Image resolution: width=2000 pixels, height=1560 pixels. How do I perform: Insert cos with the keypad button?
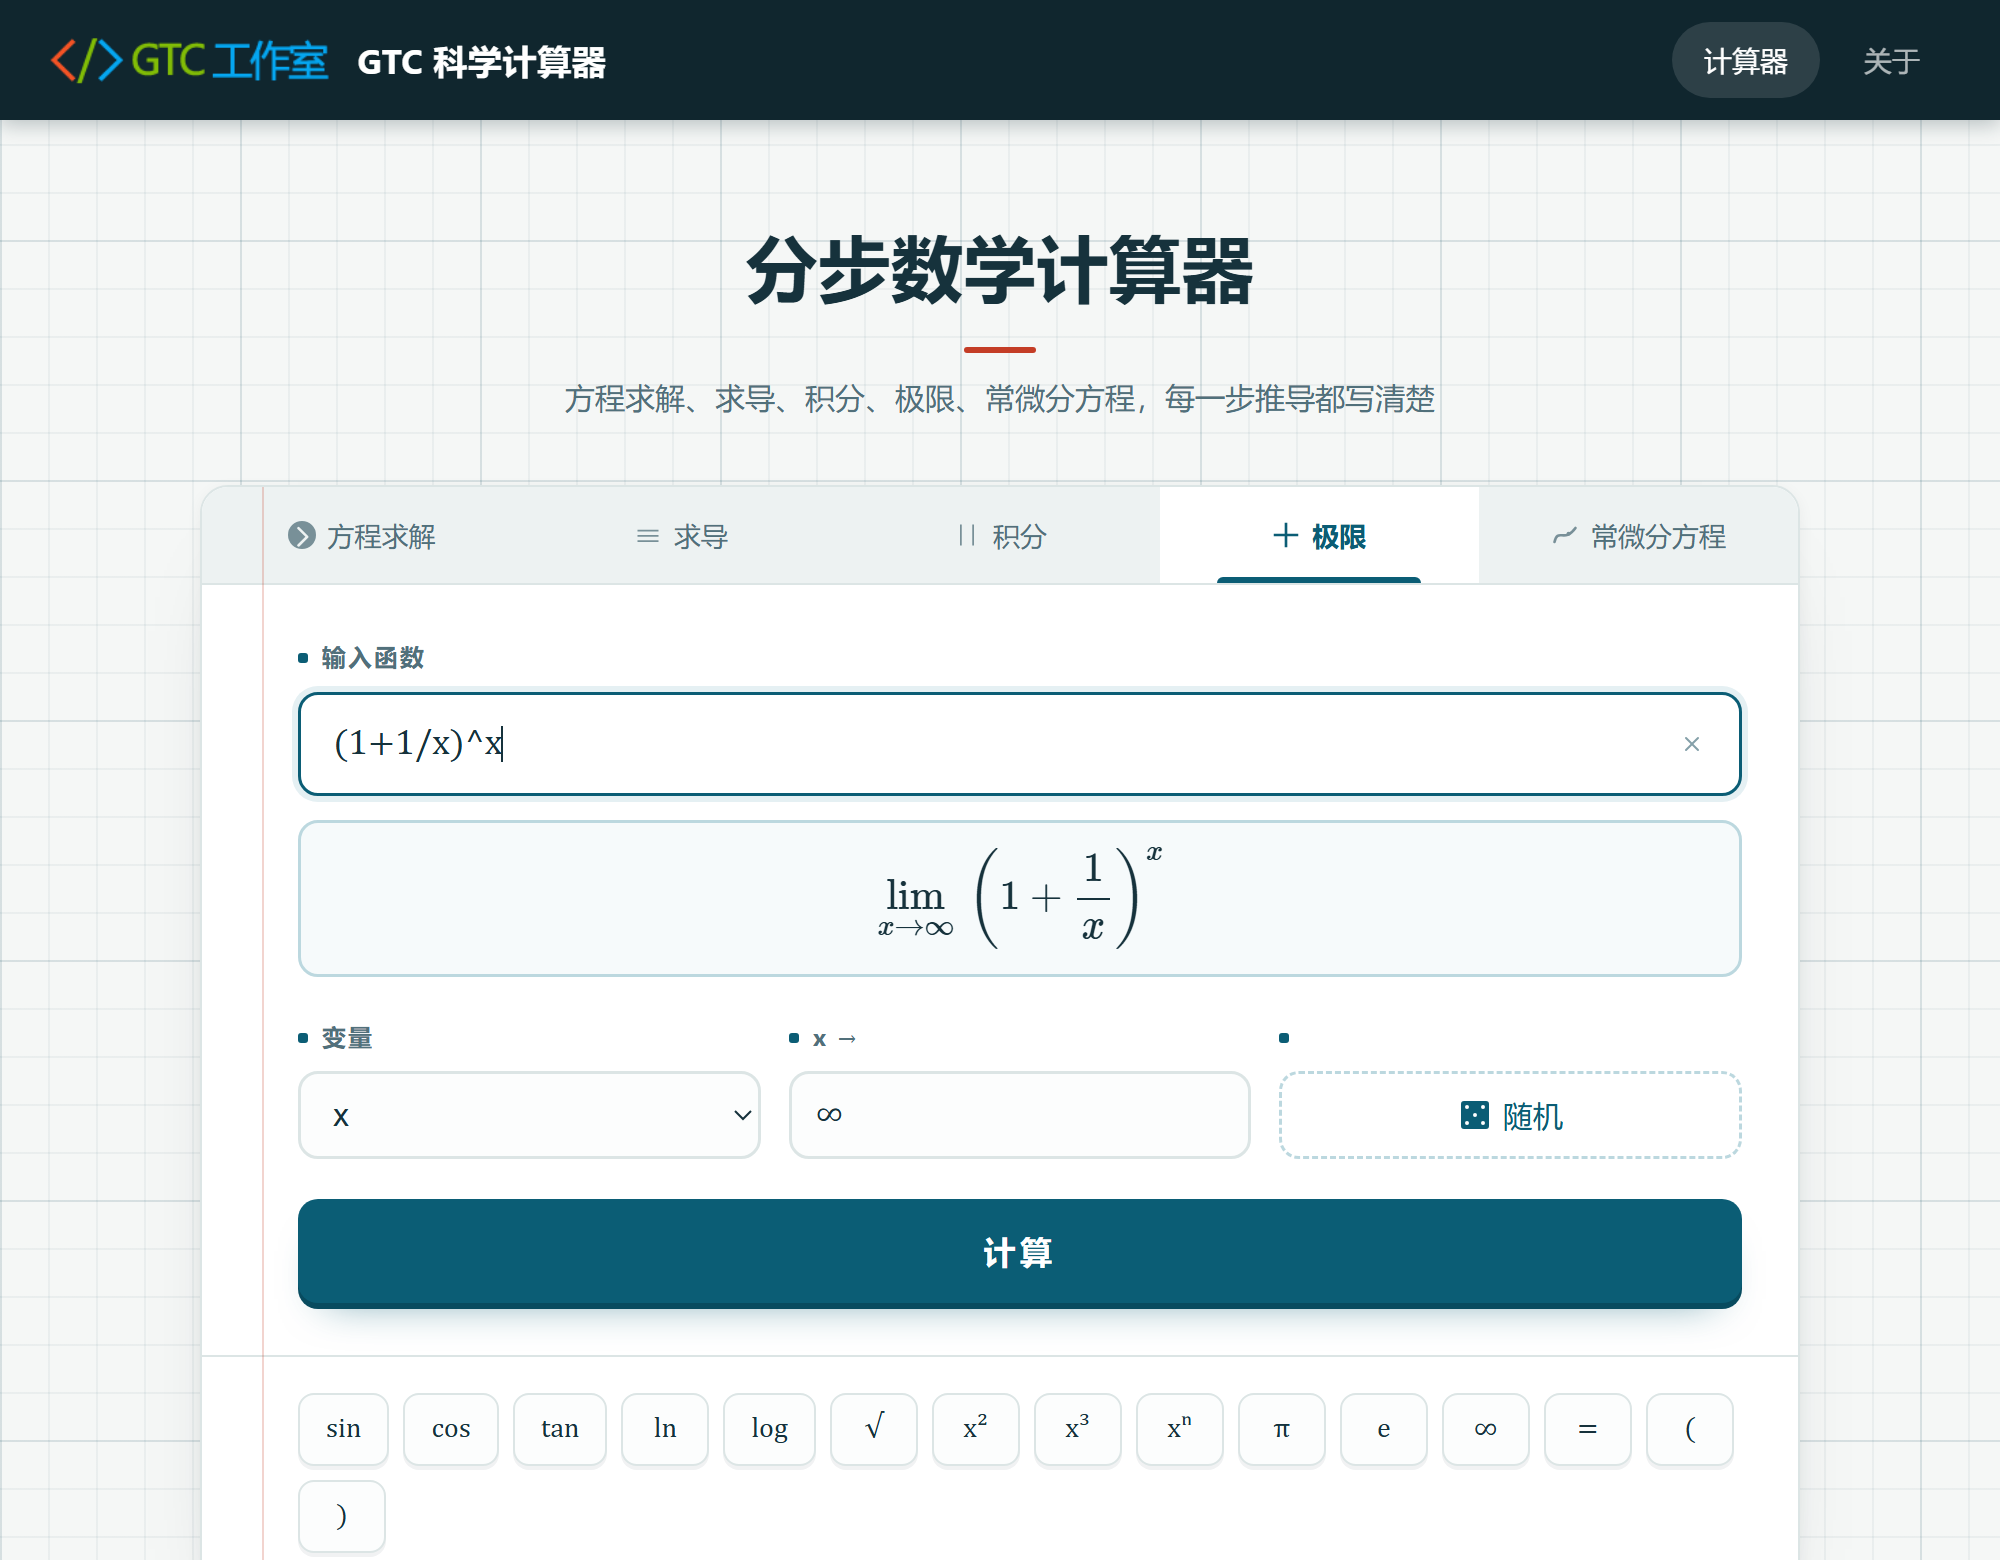tap(451, 1429)
